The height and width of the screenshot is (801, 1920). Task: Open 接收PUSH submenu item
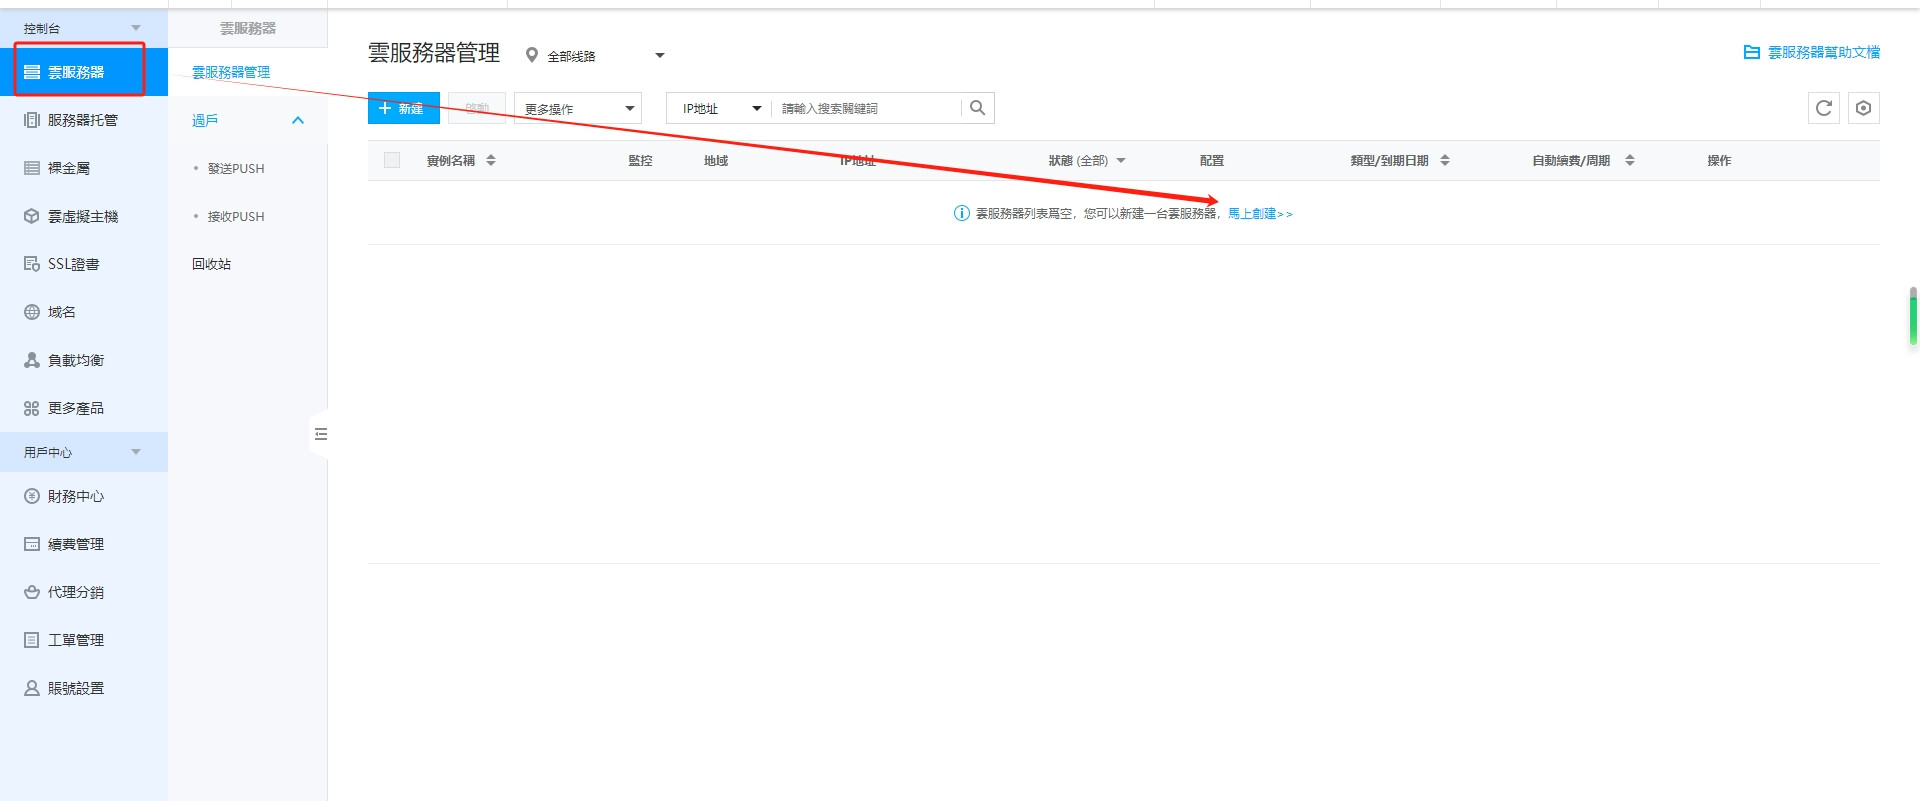click(236, 216)
